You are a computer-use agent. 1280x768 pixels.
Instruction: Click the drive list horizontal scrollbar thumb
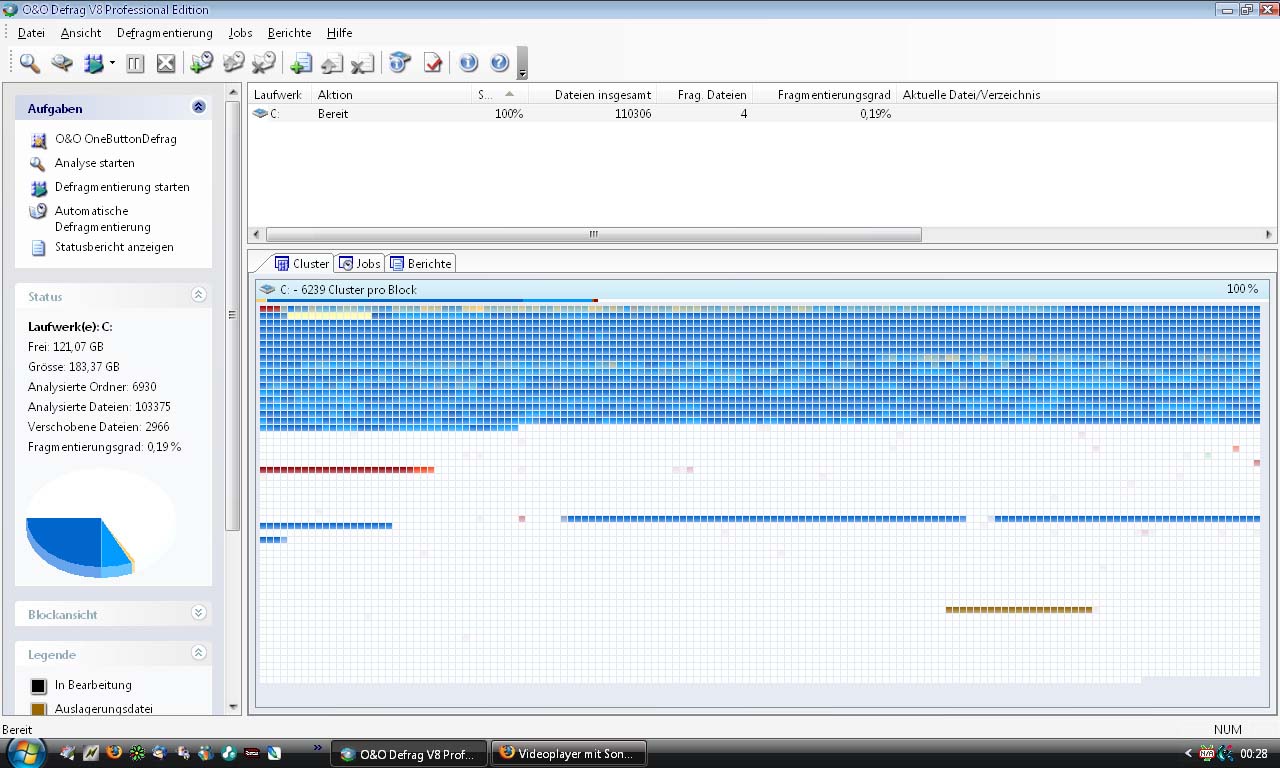coord(593,235)
